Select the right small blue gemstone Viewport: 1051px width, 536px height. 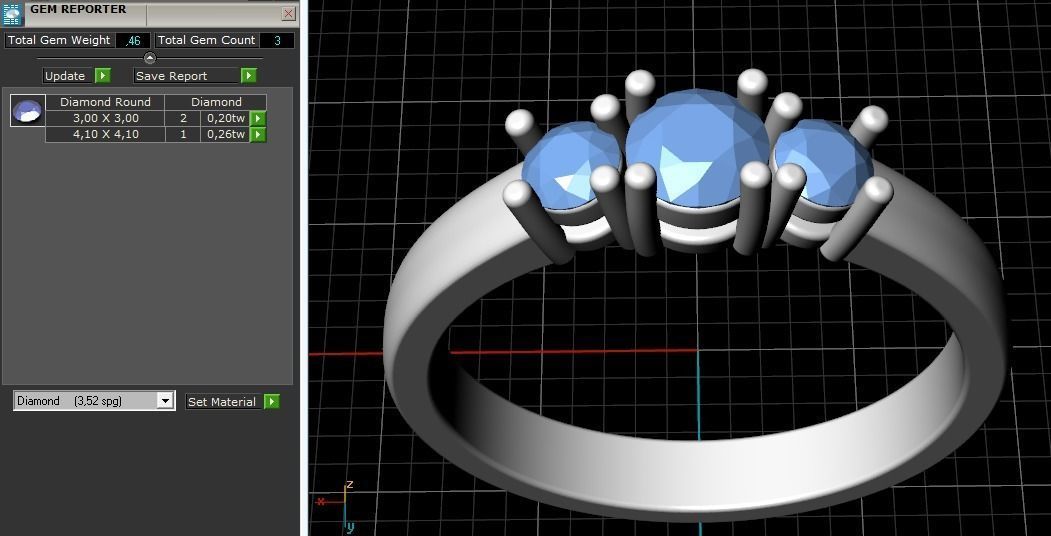(826, 161)
